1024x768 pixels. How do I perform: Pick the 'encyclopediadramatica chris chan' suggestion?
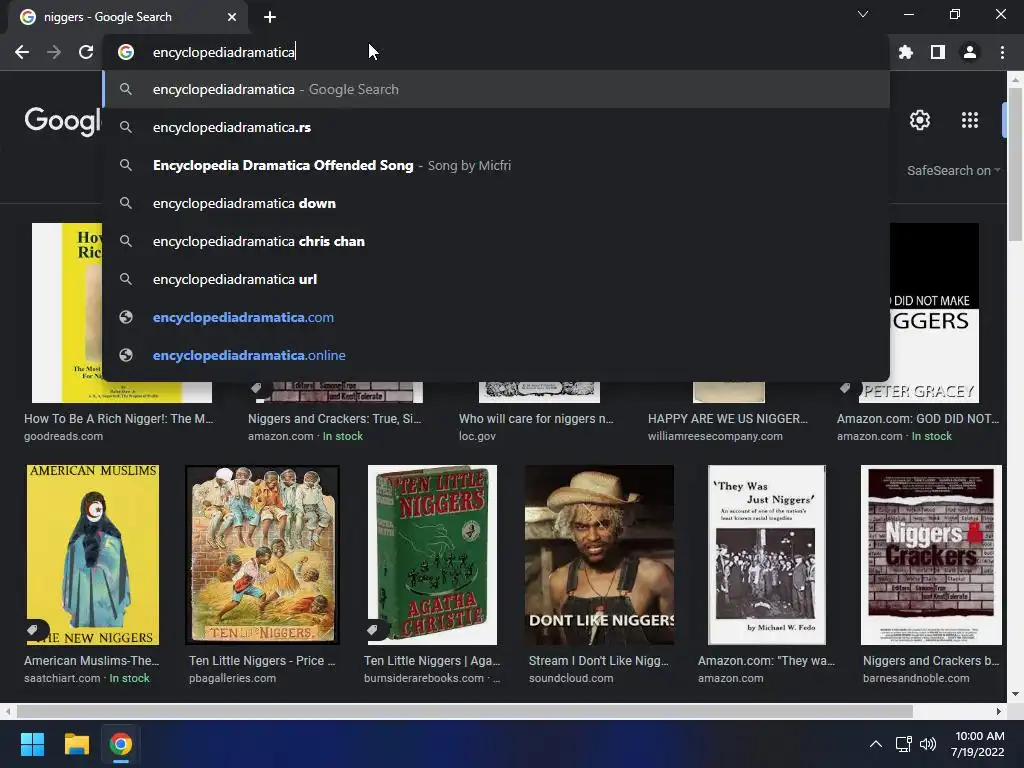point(496,241)
